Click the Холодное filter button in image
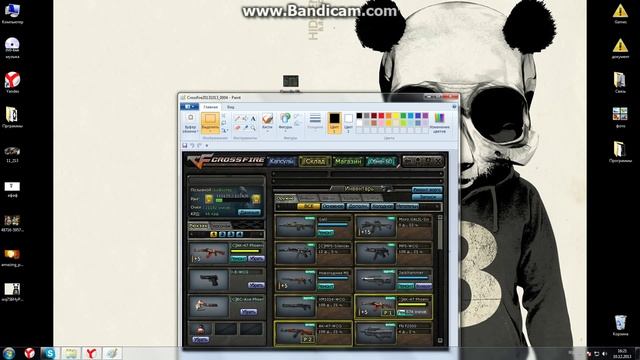The width and height of the screenshot is (640, 360). (382, 207)
